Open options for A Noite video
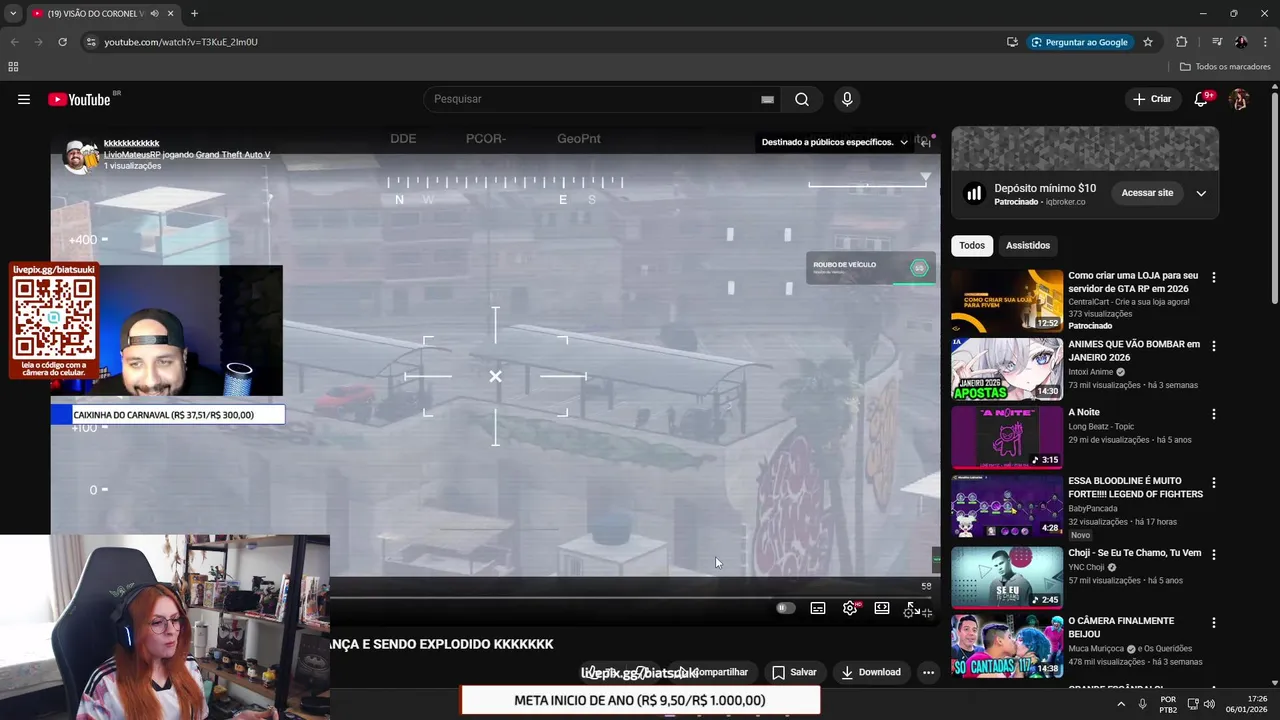 tap(1214, 414)
